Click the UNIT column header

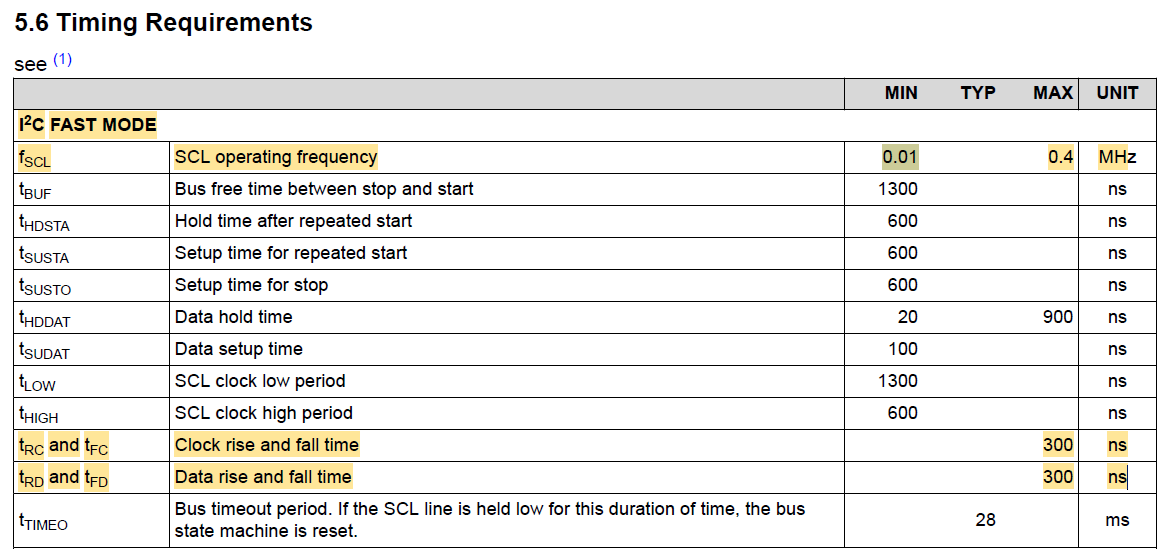[1117, 93]
